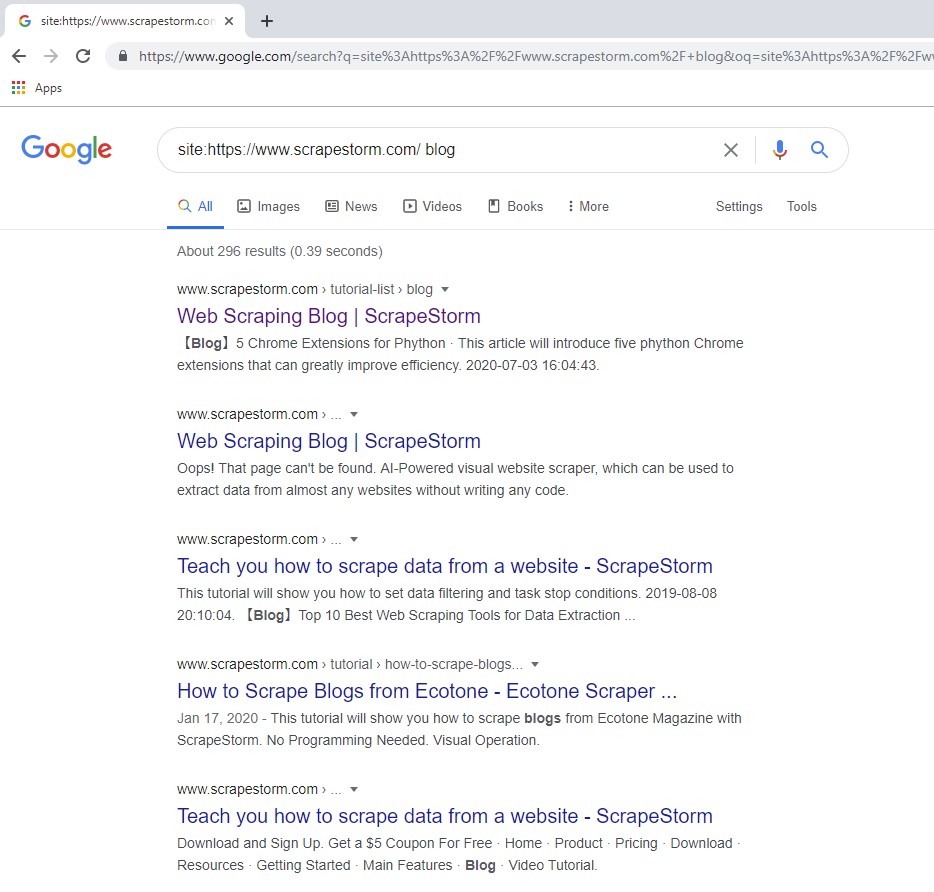Open dropdown next to tutorial-list › blog
Image resolution: width=934 pixels, height=892 pixels.
pyautogui.click(x=444, y=290)
